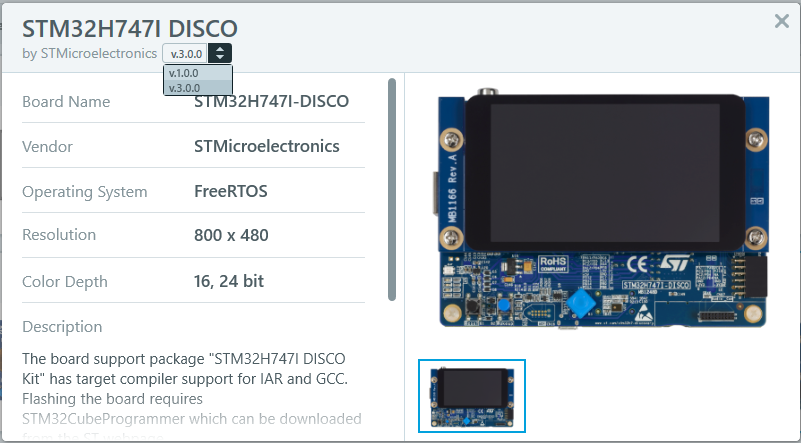Click the 'STMicroelectronics' vendor value
The width and height of the screenshot is (801, 443).
267,146
